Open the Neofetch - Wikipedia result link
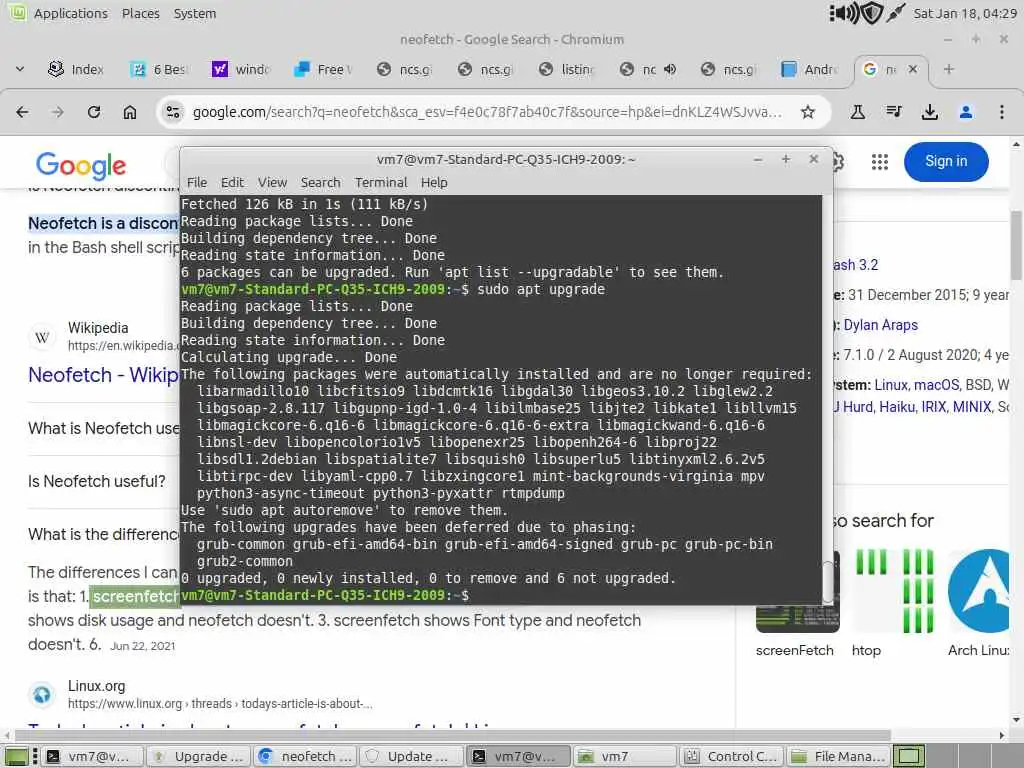Viewport: 1024px width, 768px height. tap(103, 375)
